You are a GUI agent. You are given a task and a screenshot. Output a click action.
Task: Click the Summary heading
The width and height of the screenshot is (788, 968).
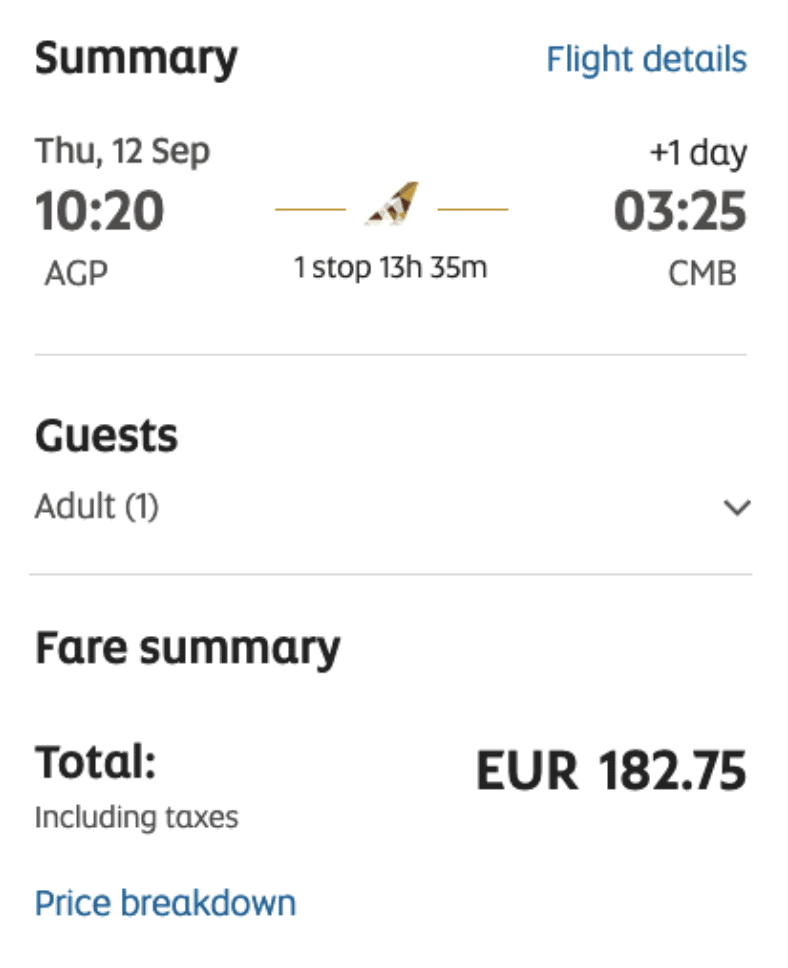click(136, 59)
